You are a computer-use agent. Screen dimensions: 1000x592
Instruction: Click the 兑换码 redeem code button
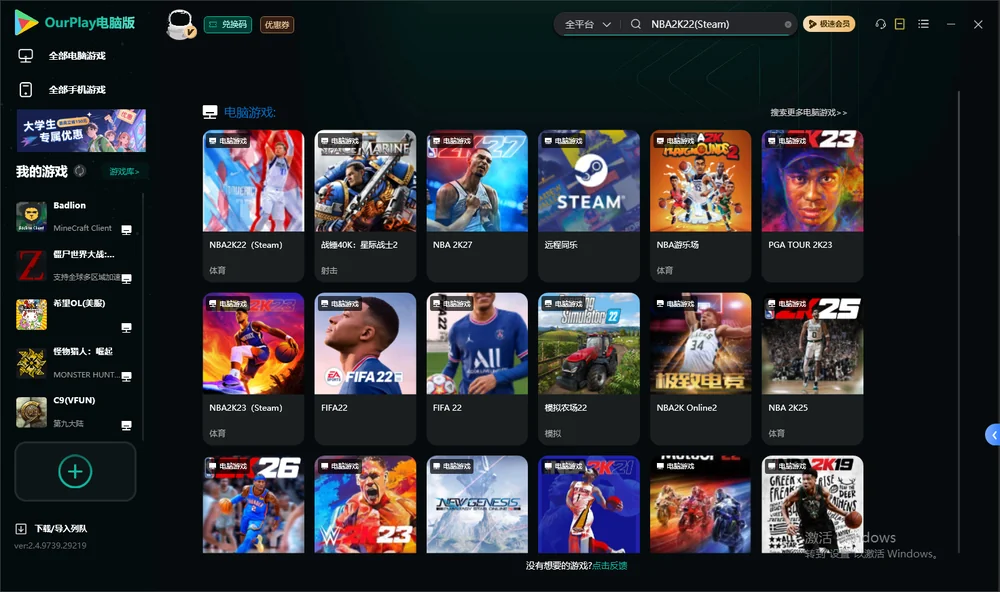228,25
